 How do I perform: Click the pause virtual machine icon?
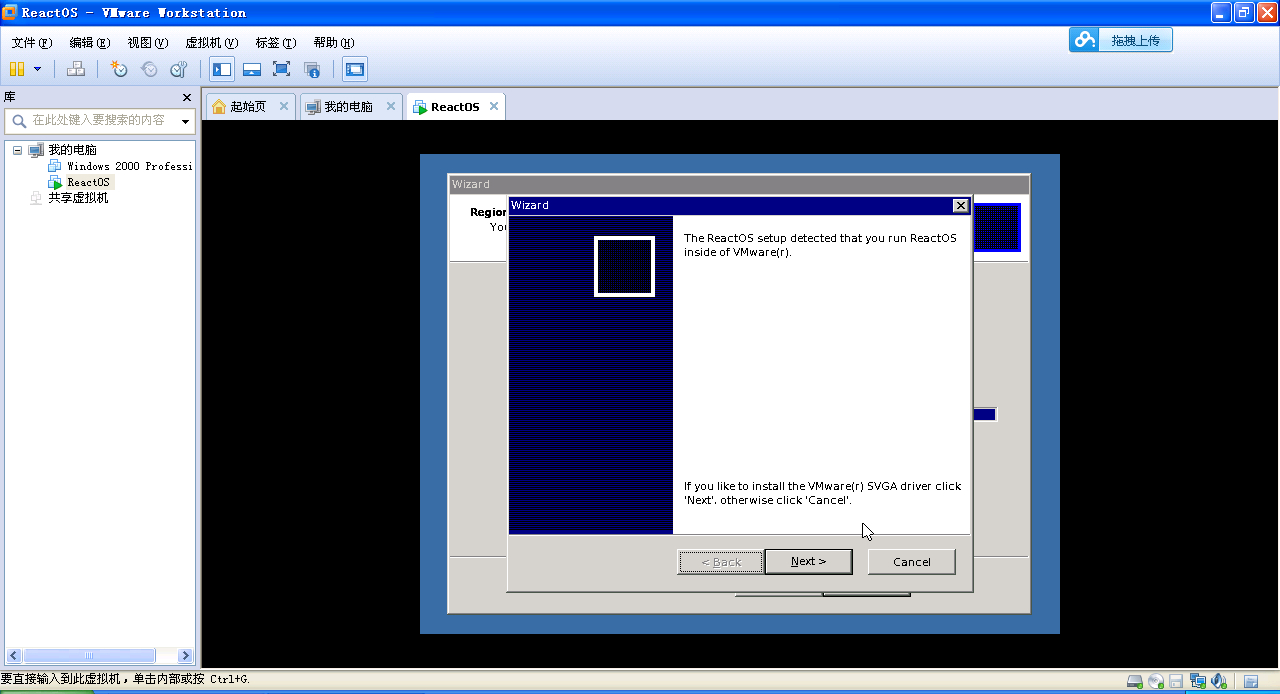pos(17,69)
